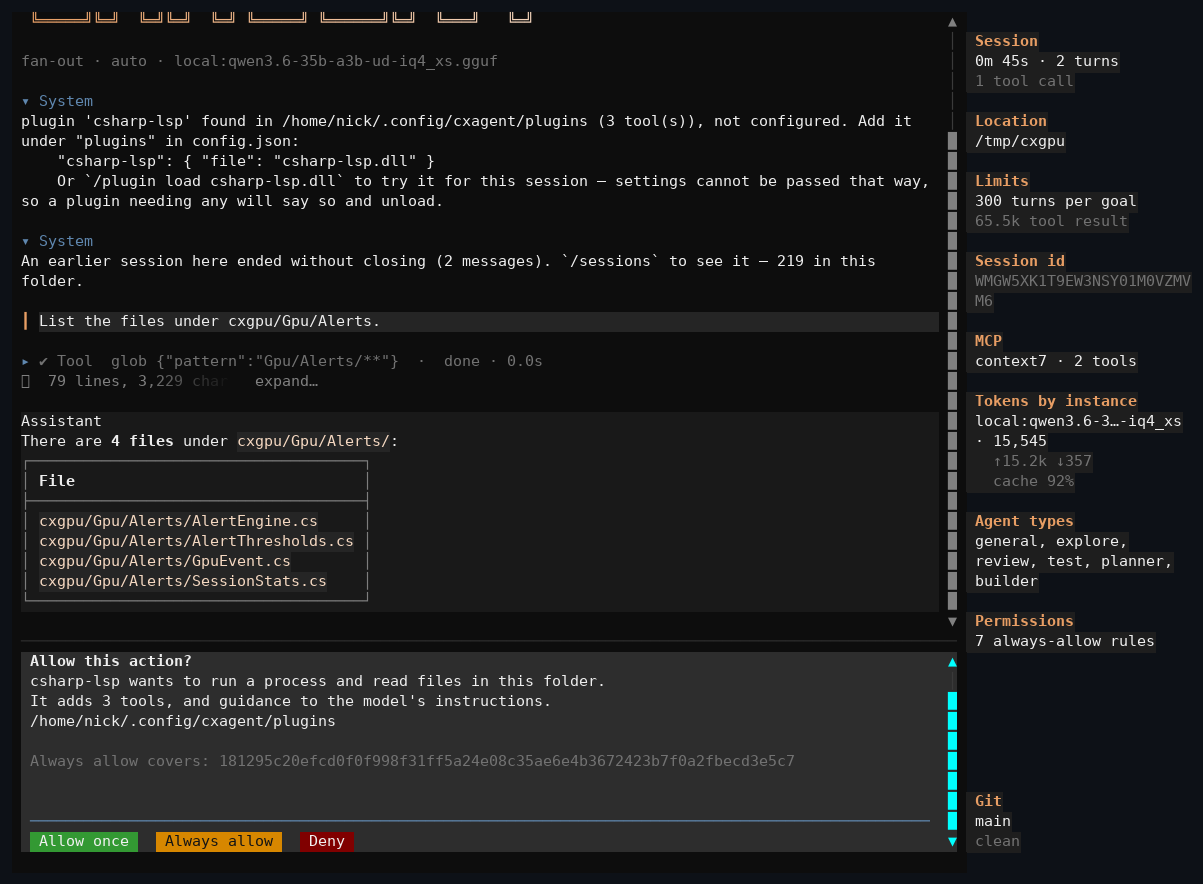The image size is (1203, 884).
Task: Click '65.5k tool result' limit
Action: coord(1051,221)
